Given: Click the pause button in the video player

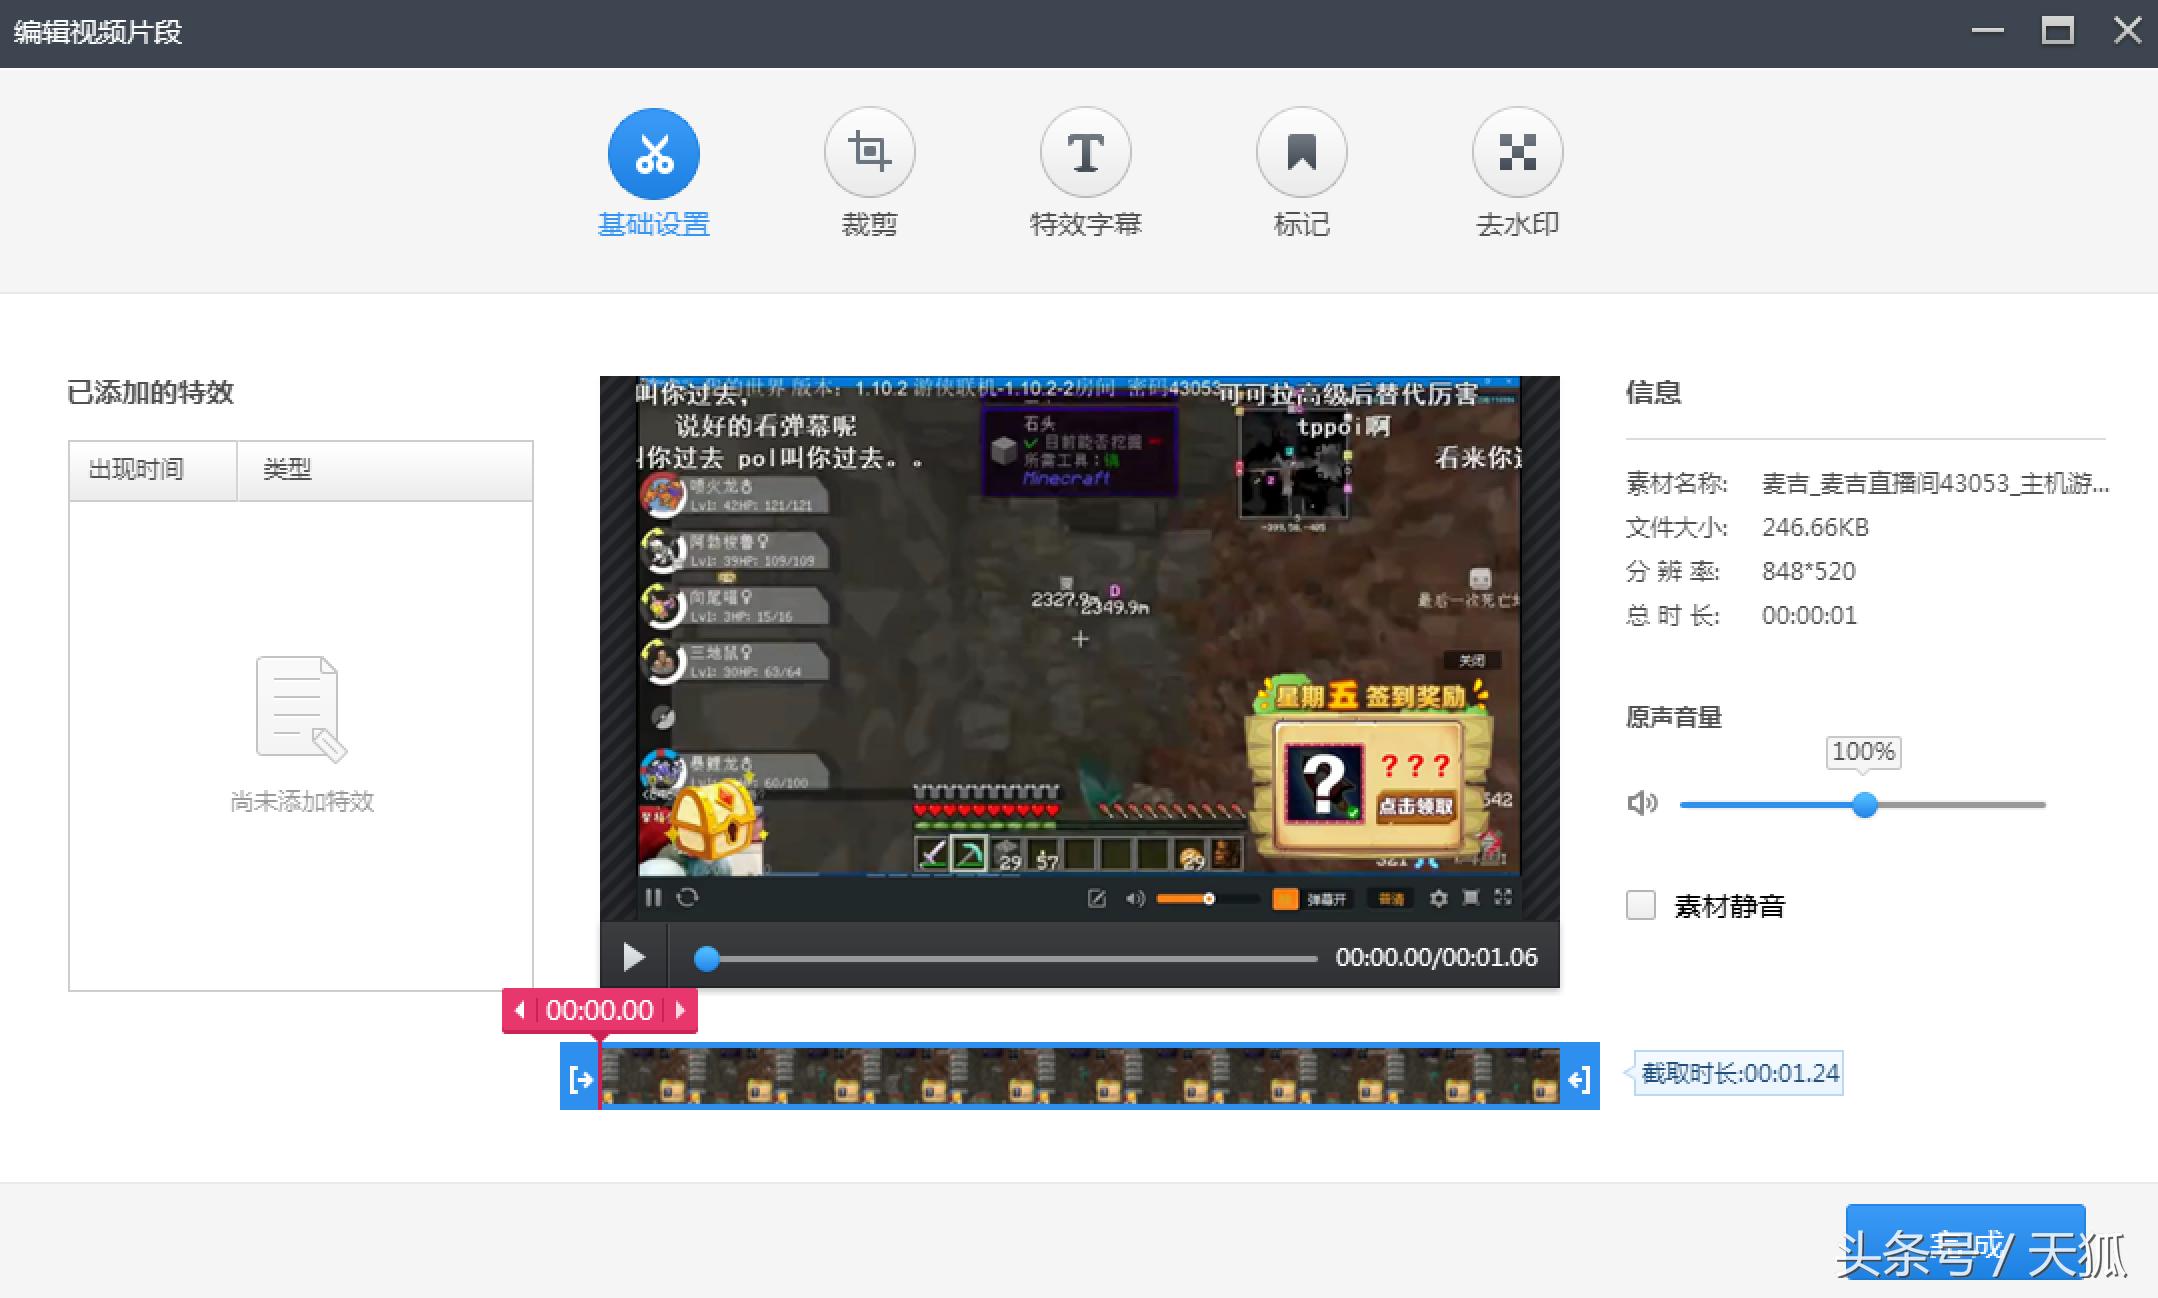Looking at the screenshot, I should pos(653,898).
